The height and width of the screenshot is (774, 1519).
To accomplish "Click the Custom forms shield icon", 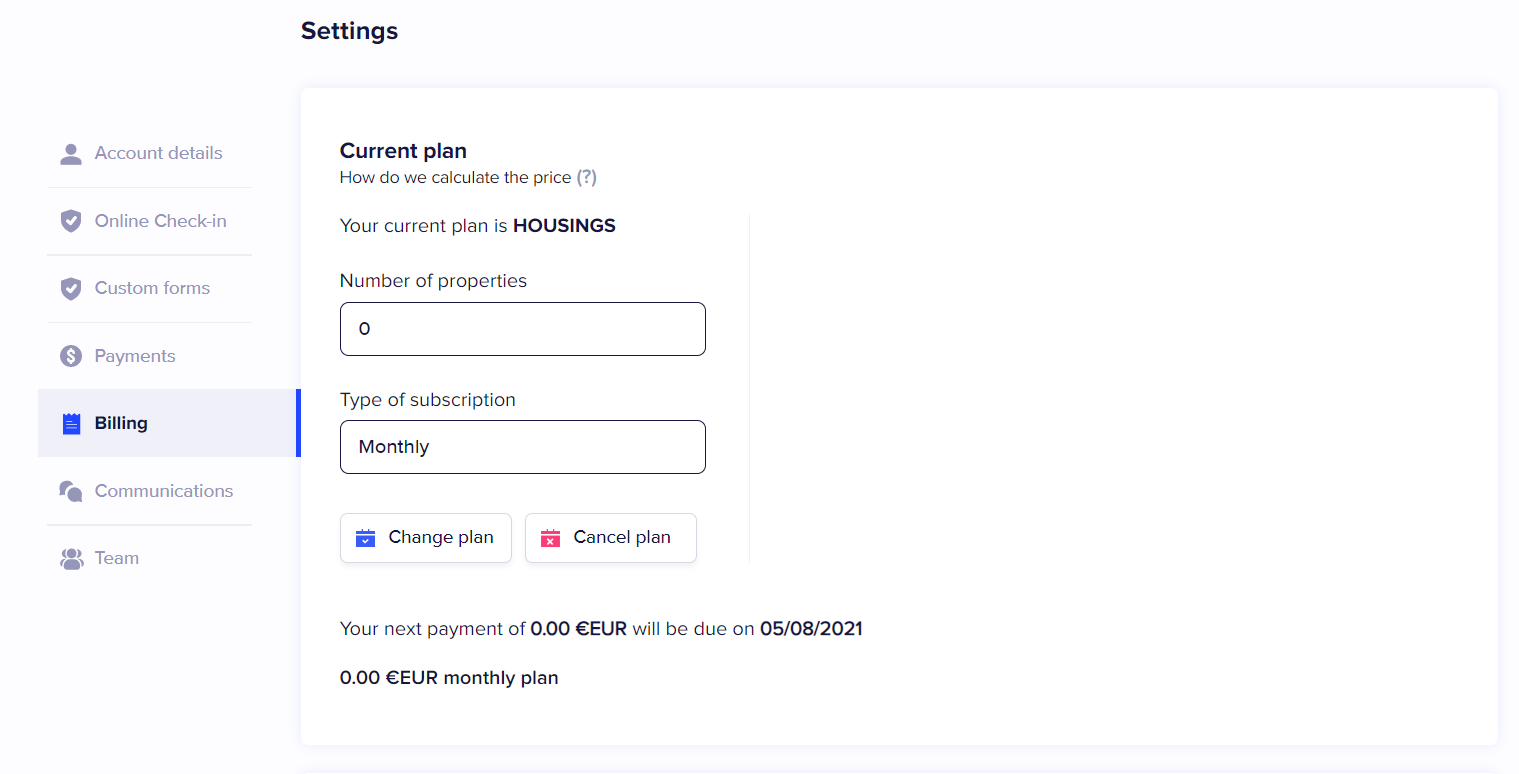I will 71,289.
